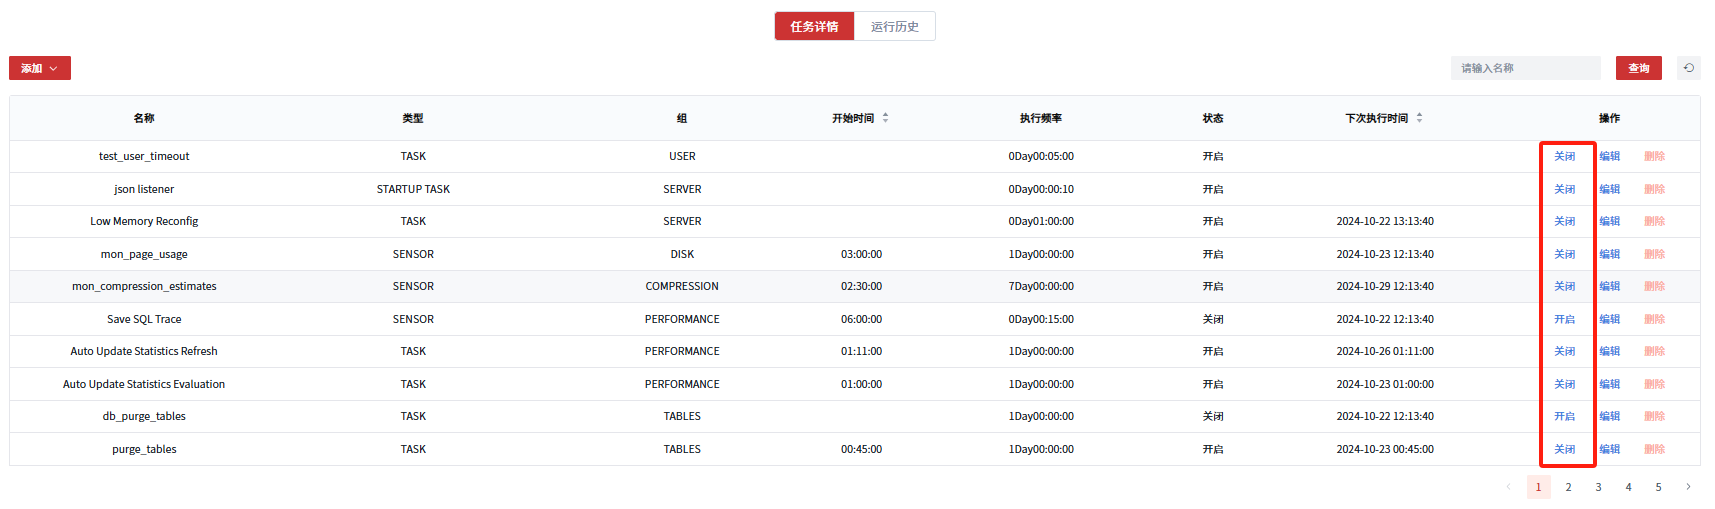The image size is (1715, 509).
Task: Jump to page 5 in pagination
Action: (x=1658, y=487)
